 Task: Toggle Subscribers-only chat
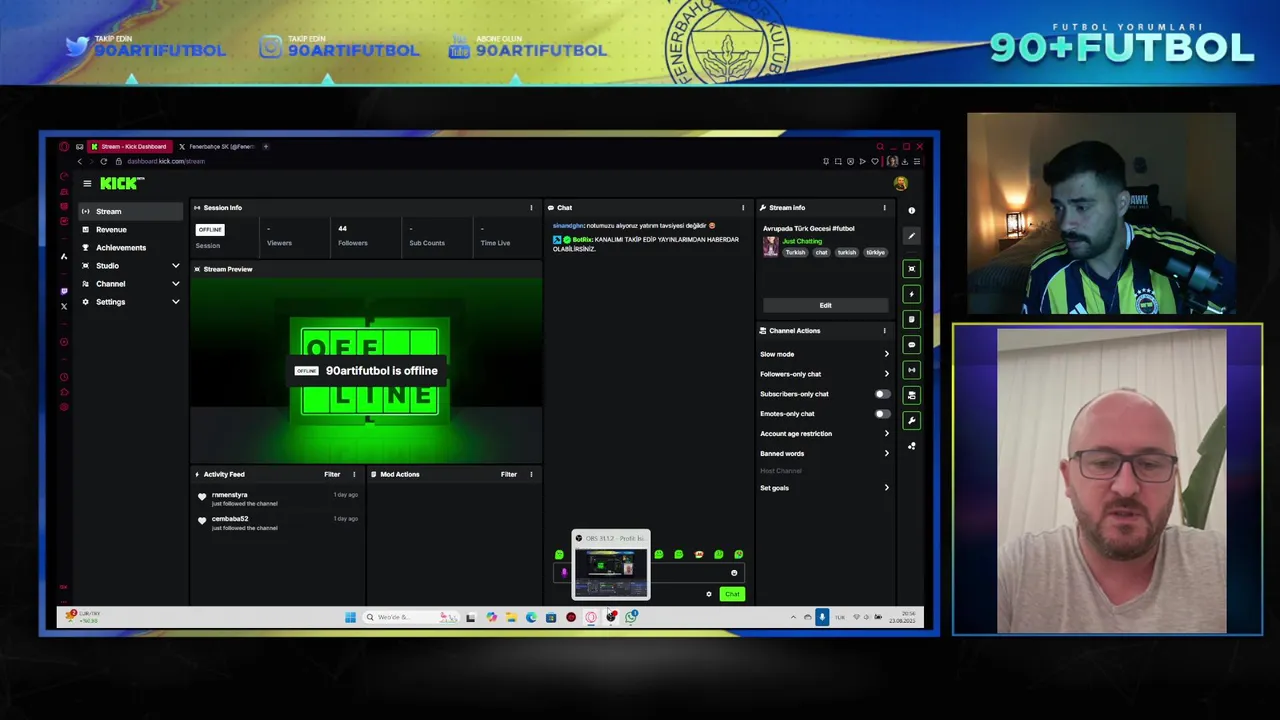coord(881,394)
